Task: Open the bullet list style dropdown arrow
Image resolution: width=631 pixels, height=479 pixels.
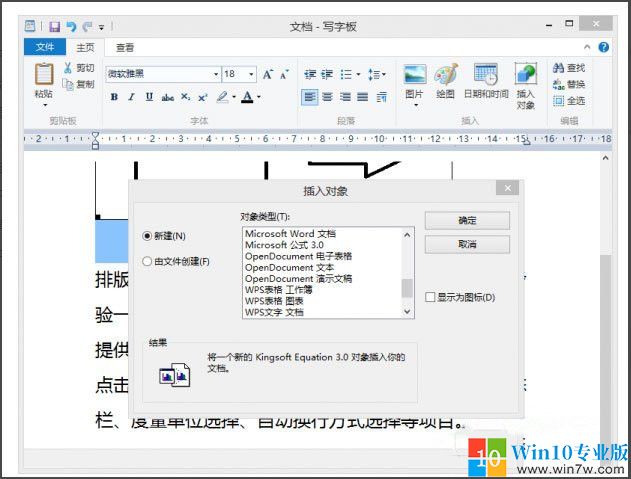Action: [x=358, y=74]
